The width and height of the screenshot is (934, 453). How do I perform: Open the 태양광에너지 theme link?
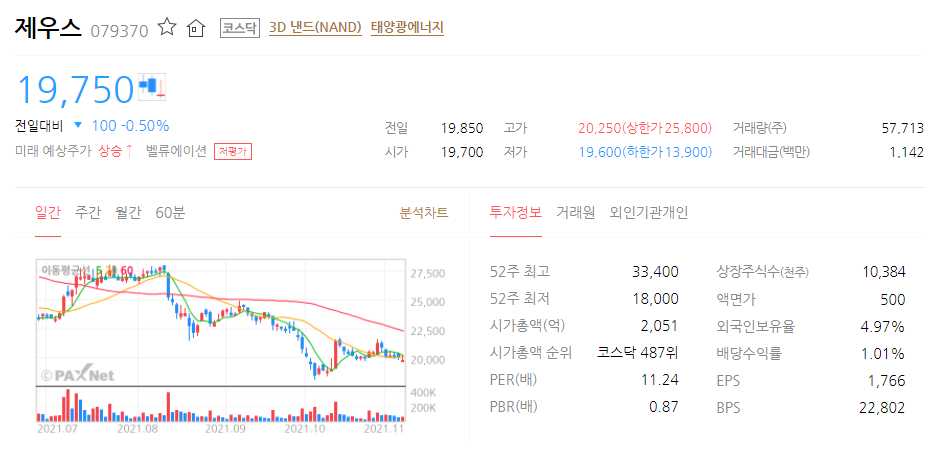[407, 27]
